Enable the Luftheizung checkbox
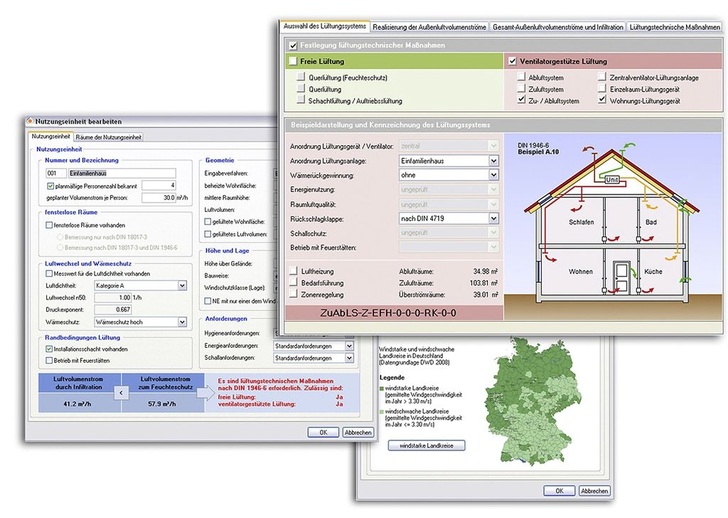Screen dimensions: 728x518 pyautogui.click(x=293, y=271)
